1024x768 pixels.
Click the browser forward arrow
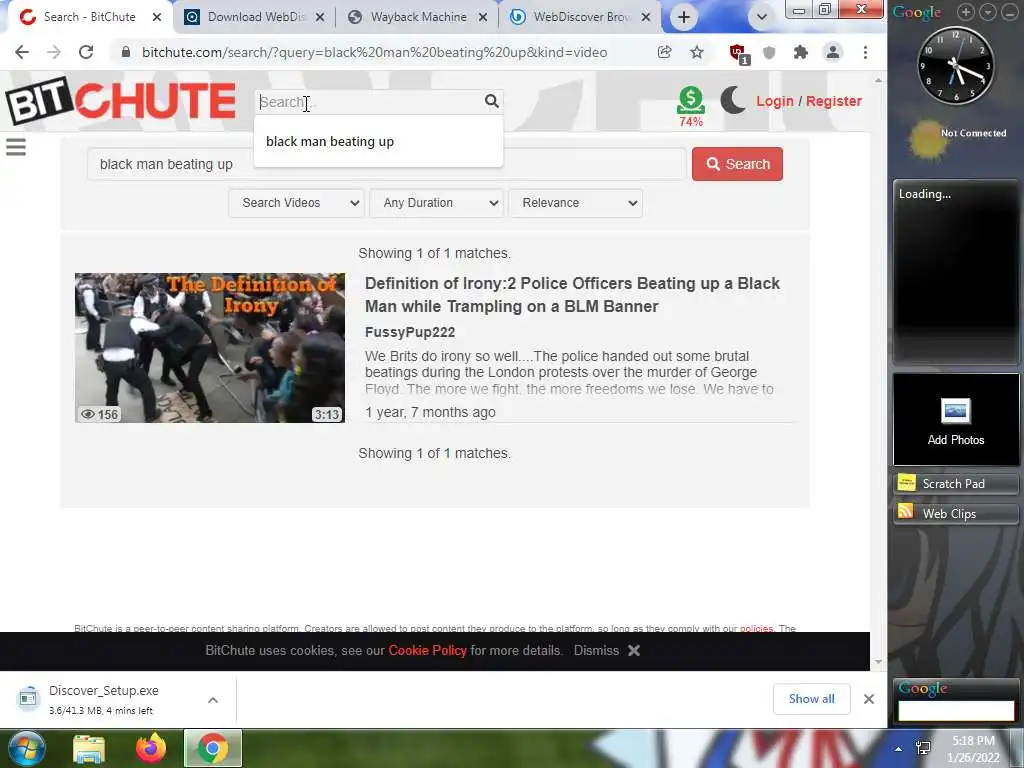click(54, 52)
